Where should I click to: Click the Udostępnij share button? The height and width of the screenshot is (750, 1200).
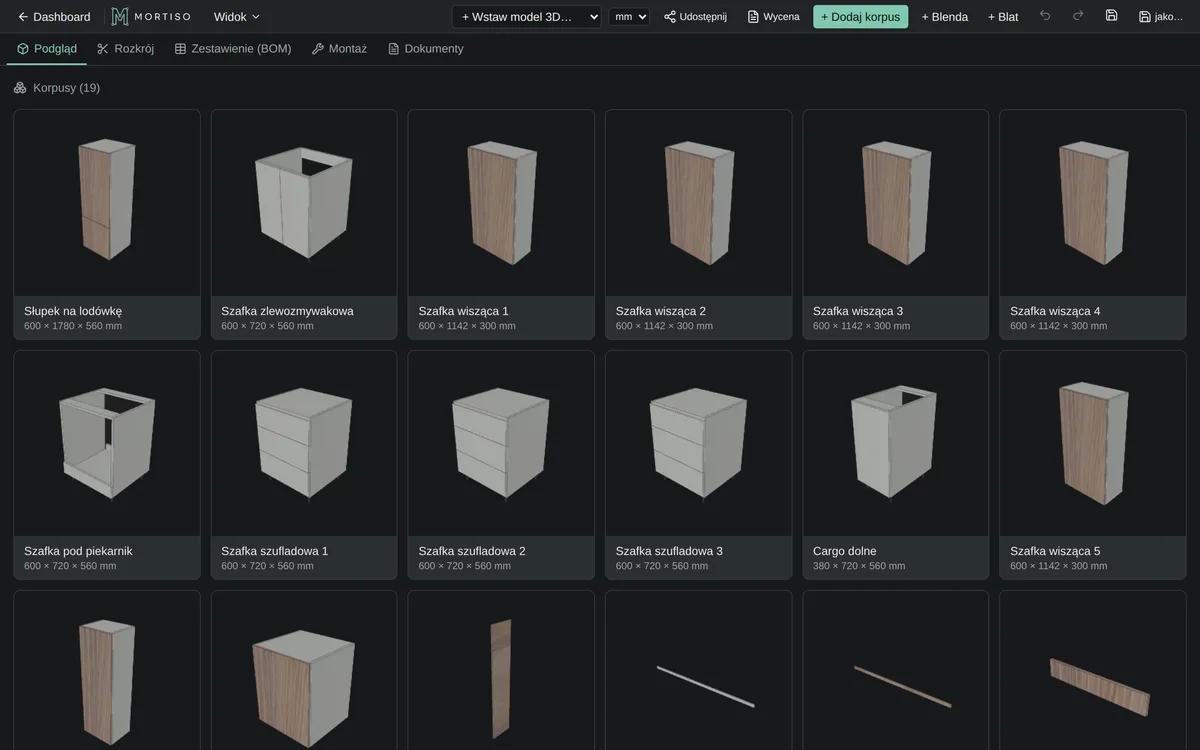tap(695, 17)
